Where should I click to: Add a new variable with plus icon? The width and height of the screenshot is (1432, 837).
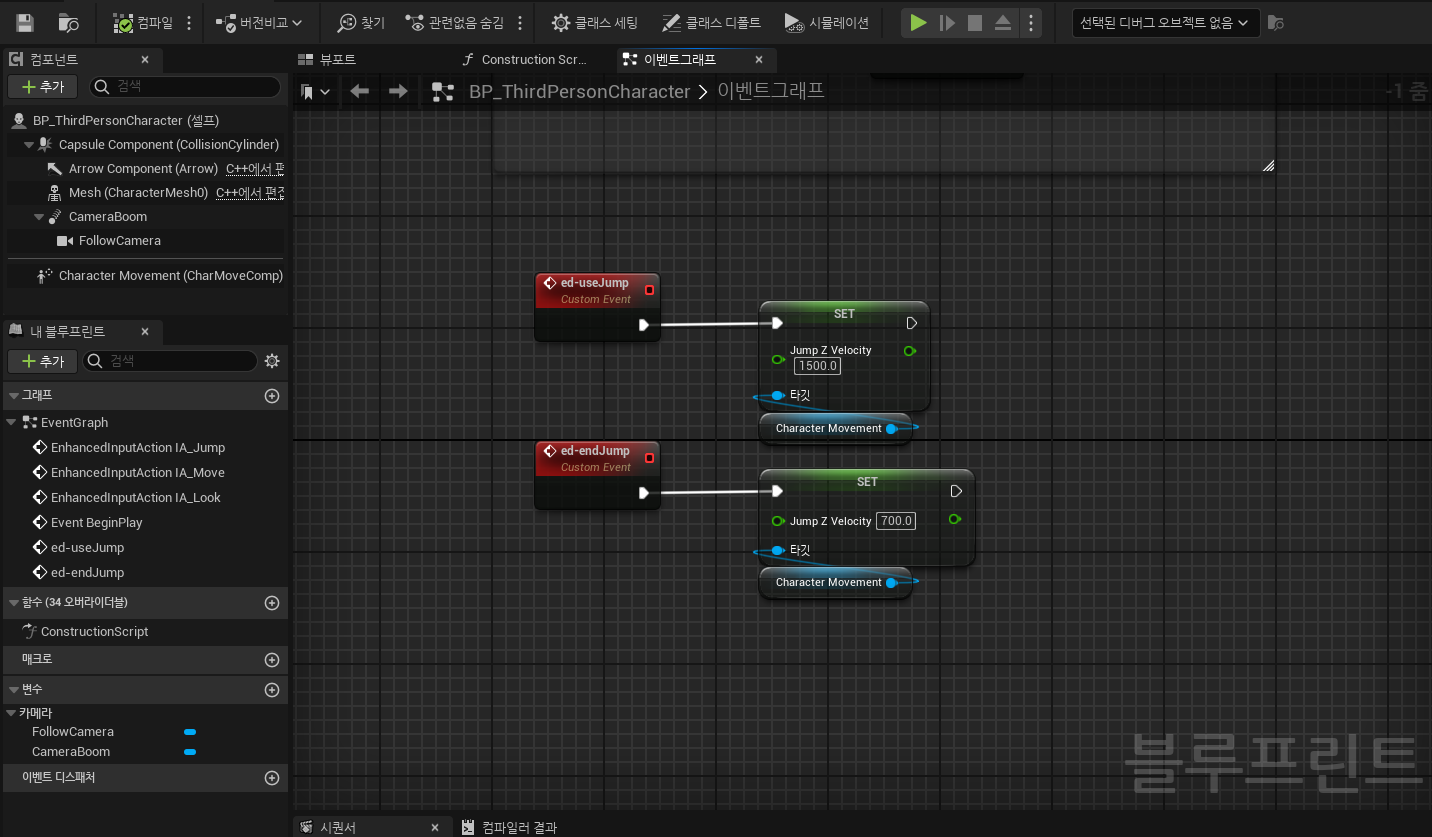click(271, 690)
